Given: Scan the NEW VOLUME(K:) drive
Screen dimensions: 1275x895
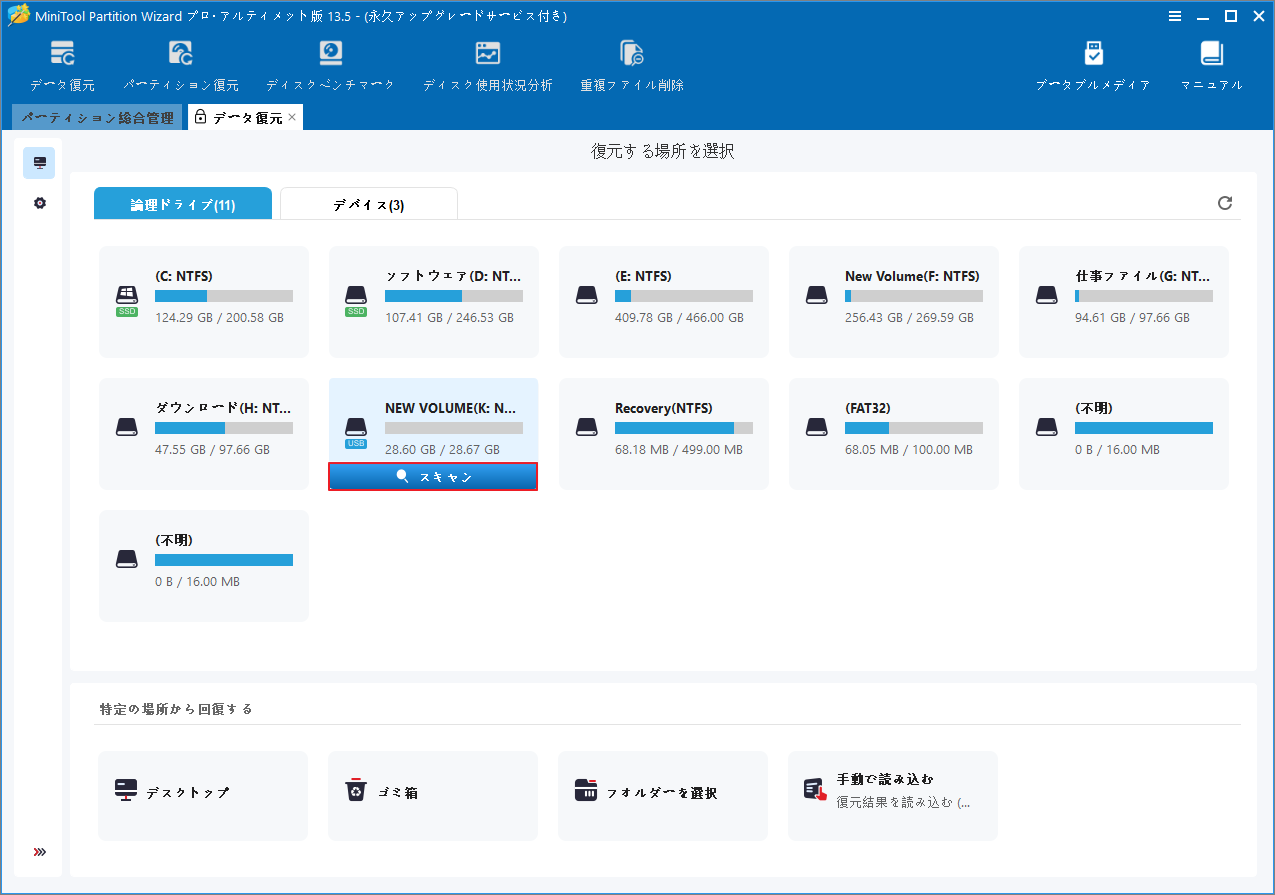Looking at the screenshot, I should point(432,477).
